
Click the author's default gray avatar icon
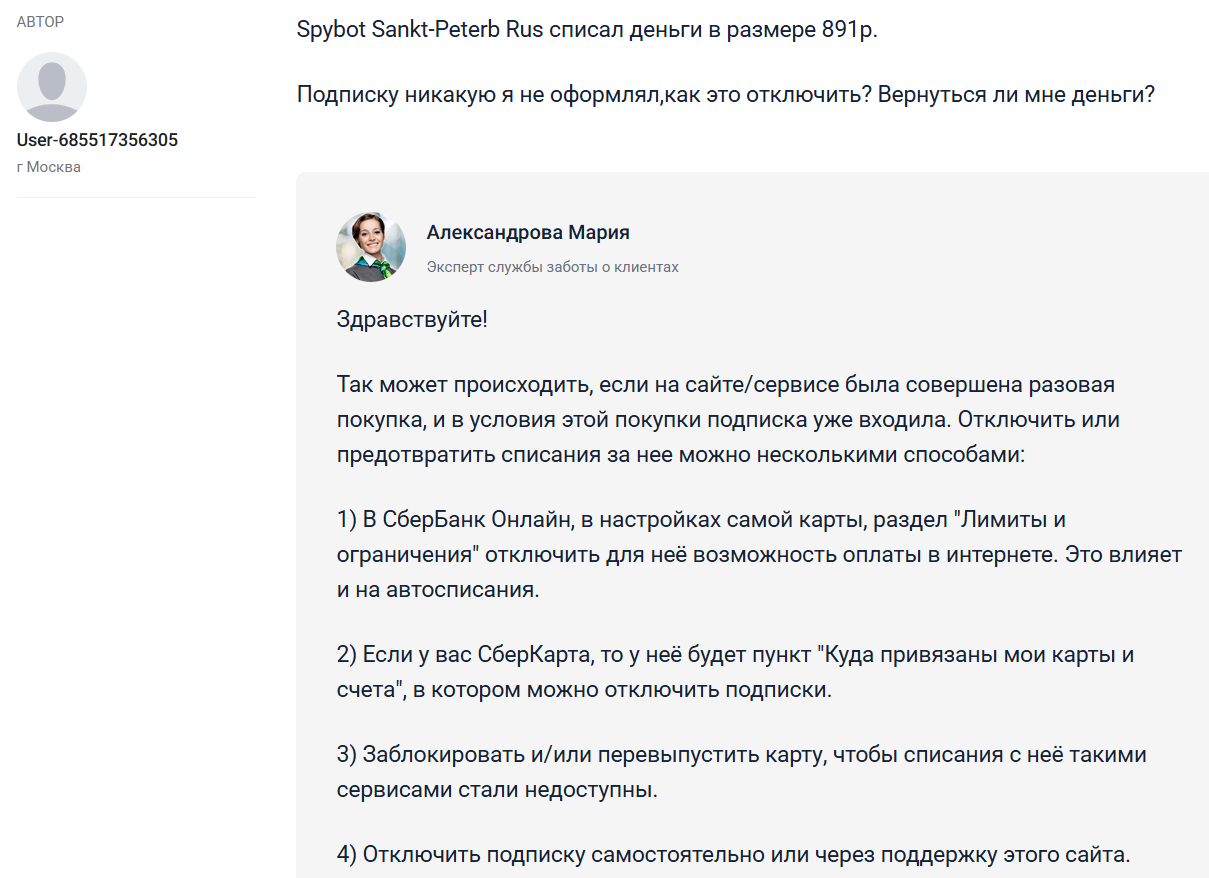(52, 87)
